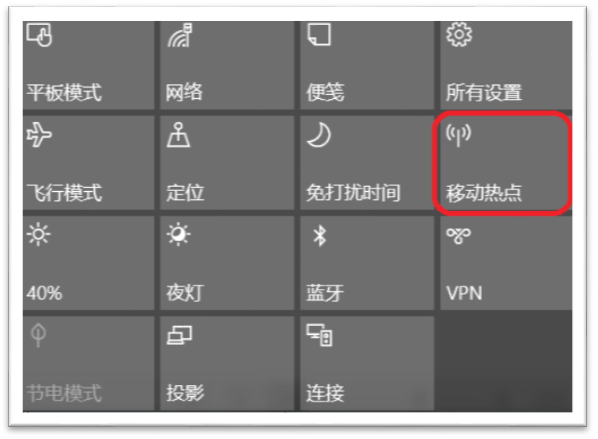The height and width of the screenshot is (439, 598).
Task: Open the 便笺 note tile
Action: click(367, 65)
